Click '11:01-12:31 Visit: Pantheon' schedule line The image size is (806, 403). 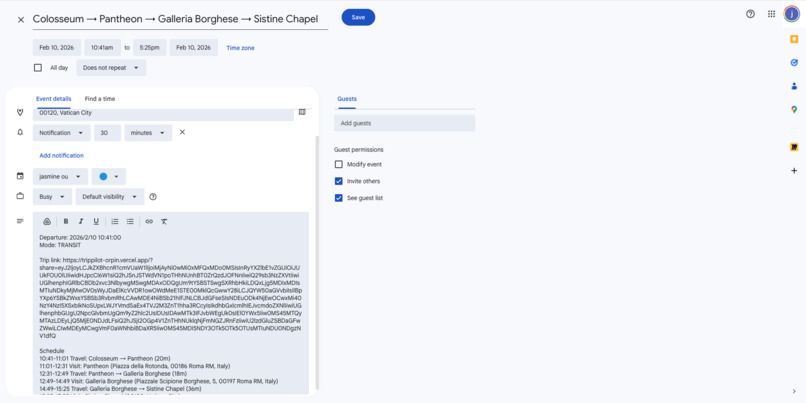[135, 366]
